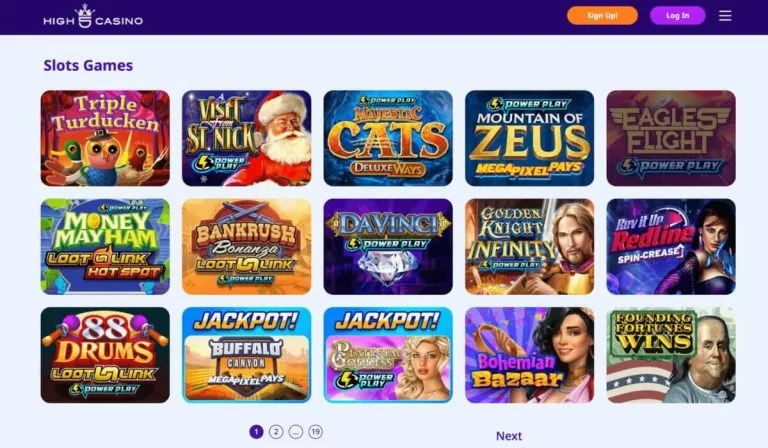Go to page 2 of slots
768x448 pixels.
[276, 432]
